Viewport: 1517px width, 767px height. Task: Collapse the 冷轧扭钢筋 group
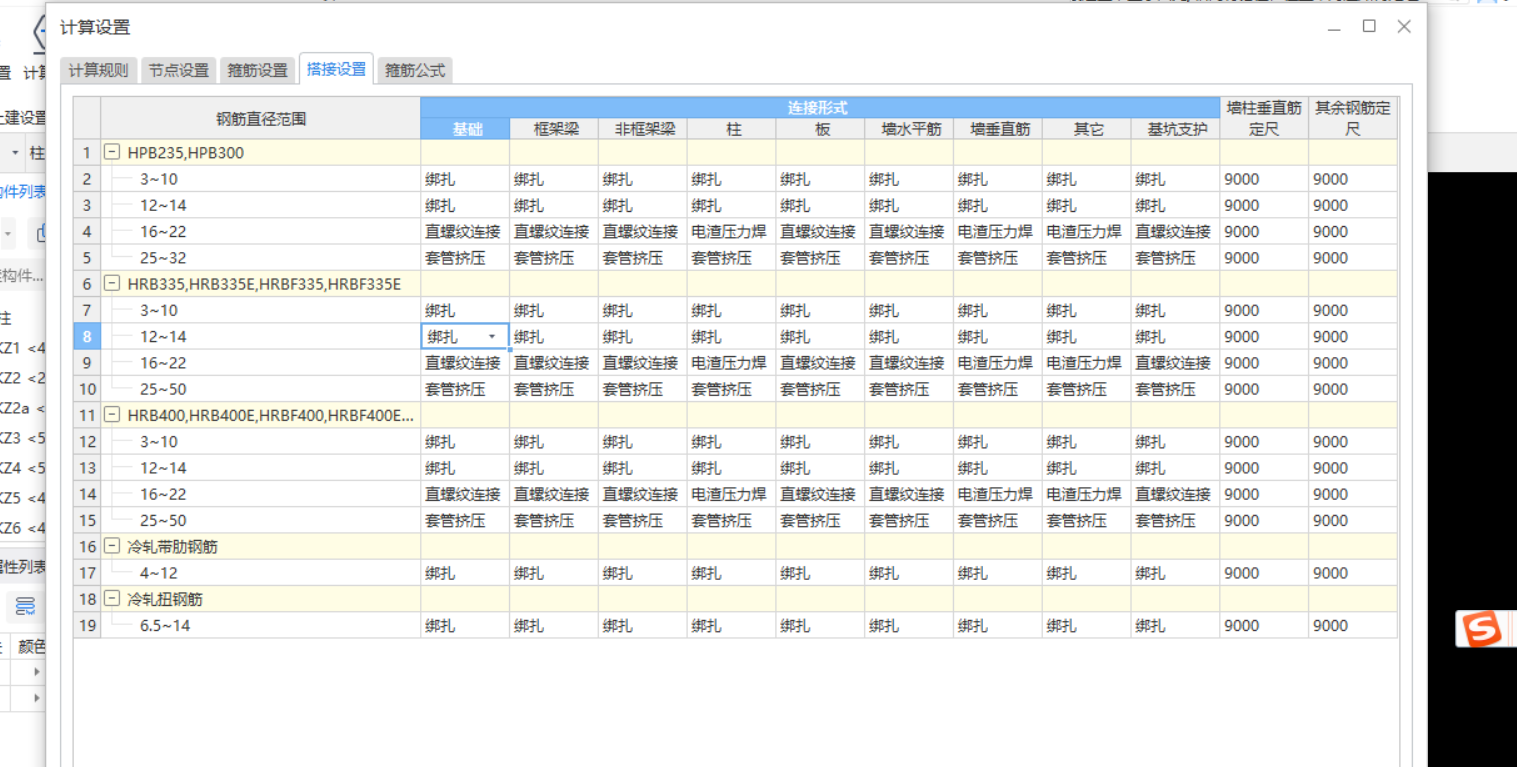pos(113,599)
